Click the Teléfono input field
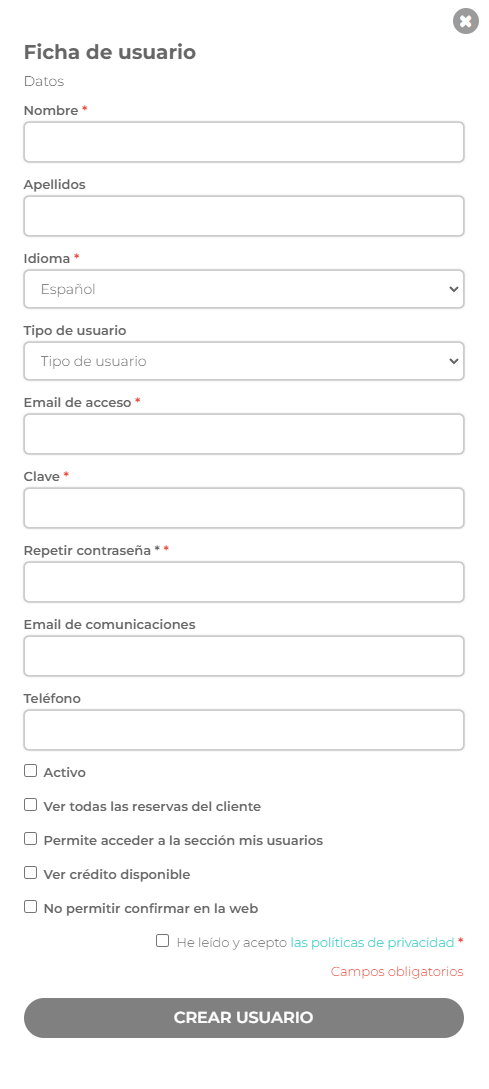This screenshot has width=489, height=1089. point(244,730)
